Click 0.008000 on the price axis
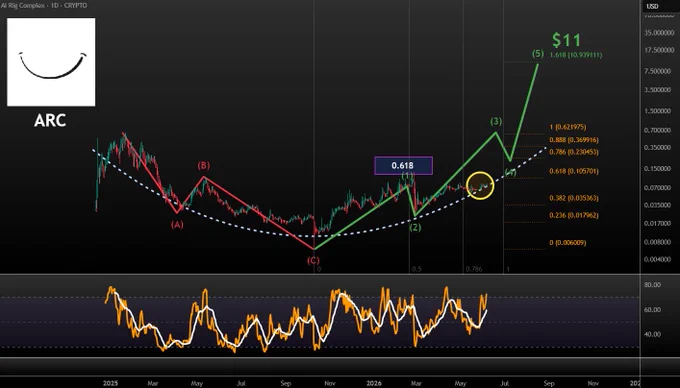The image size is (680, 388). click(657, 242)
